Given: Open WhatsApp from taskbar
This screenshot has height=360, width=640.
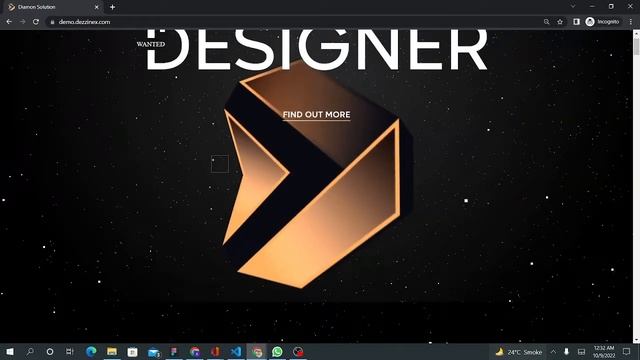Looking at the screenshot, I should [x=277, y=351].
